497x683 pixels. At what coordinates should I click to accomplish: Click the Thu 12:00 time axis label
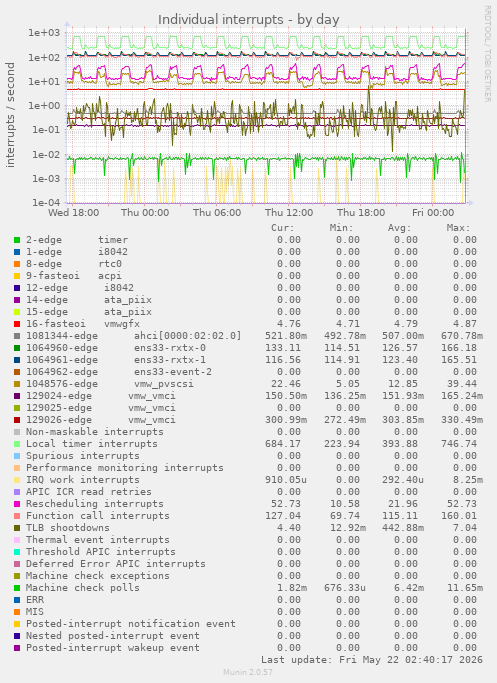(289, 213)
